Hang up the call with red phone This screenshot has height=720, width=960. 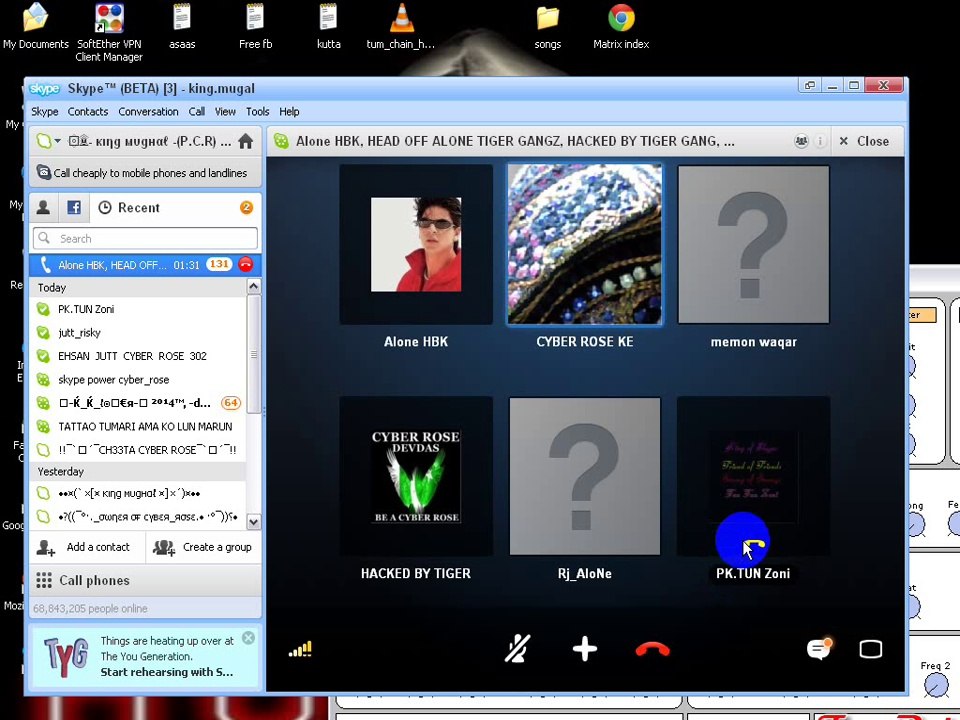[x=653, y=649]
